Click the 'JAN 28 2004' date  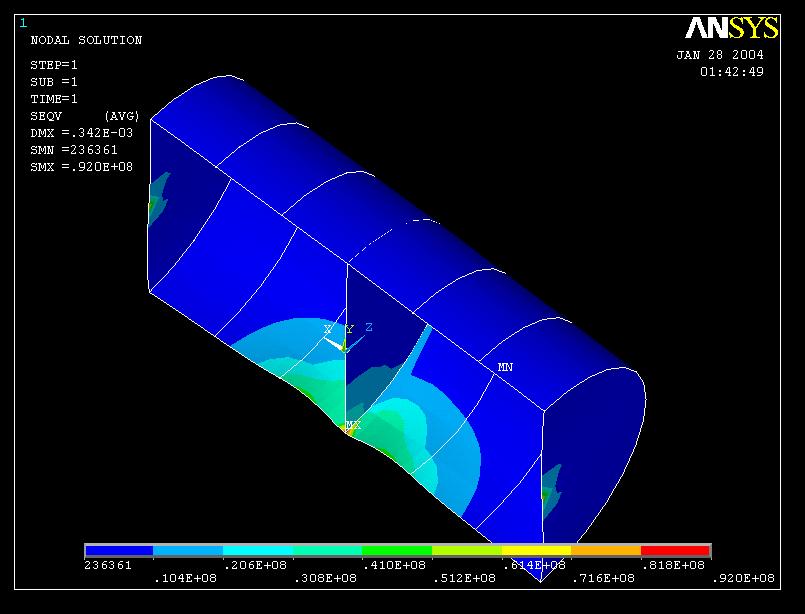point(720,55)
